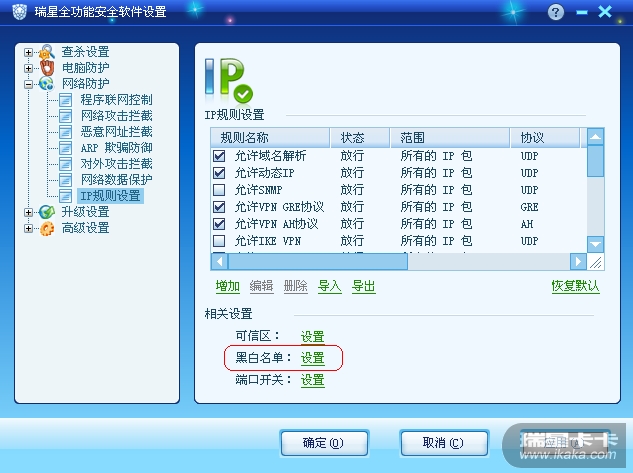
Task: Click page icon beside IP规则设置
Action: pyautogui.click(x=65, y=196)
